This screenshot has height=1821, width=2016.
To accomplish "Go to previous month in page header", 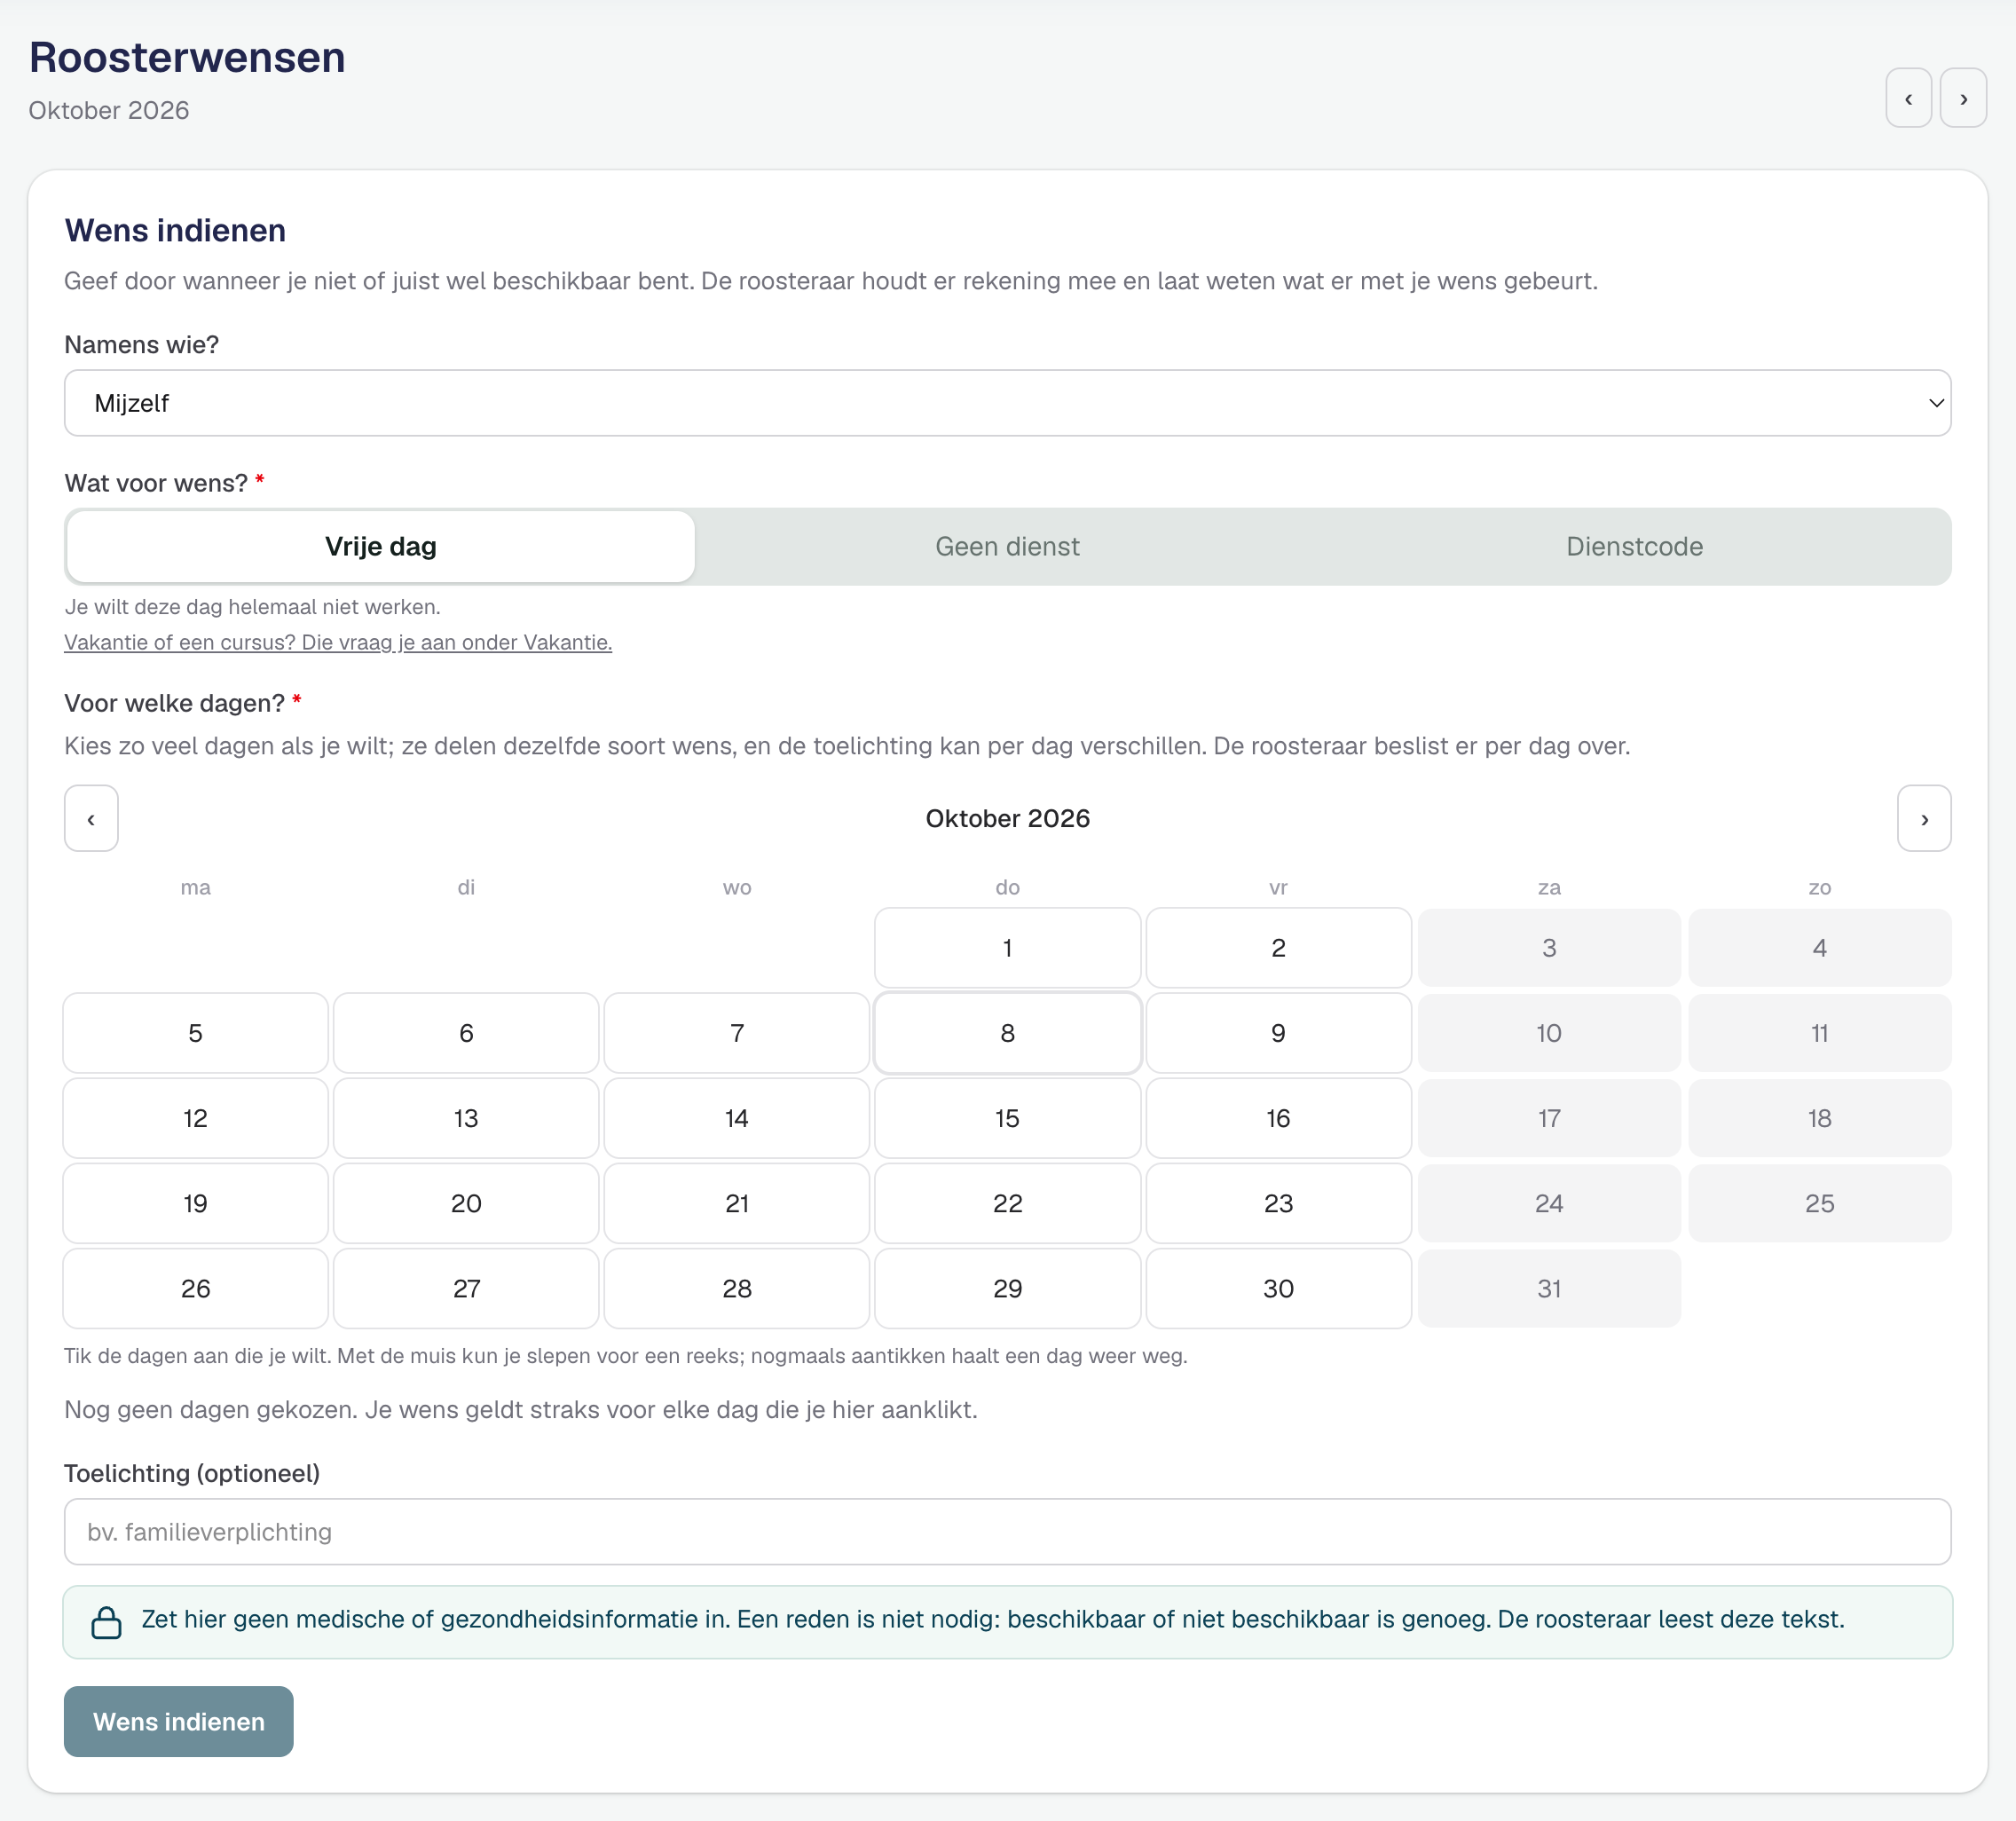I will coord(1908,98).
